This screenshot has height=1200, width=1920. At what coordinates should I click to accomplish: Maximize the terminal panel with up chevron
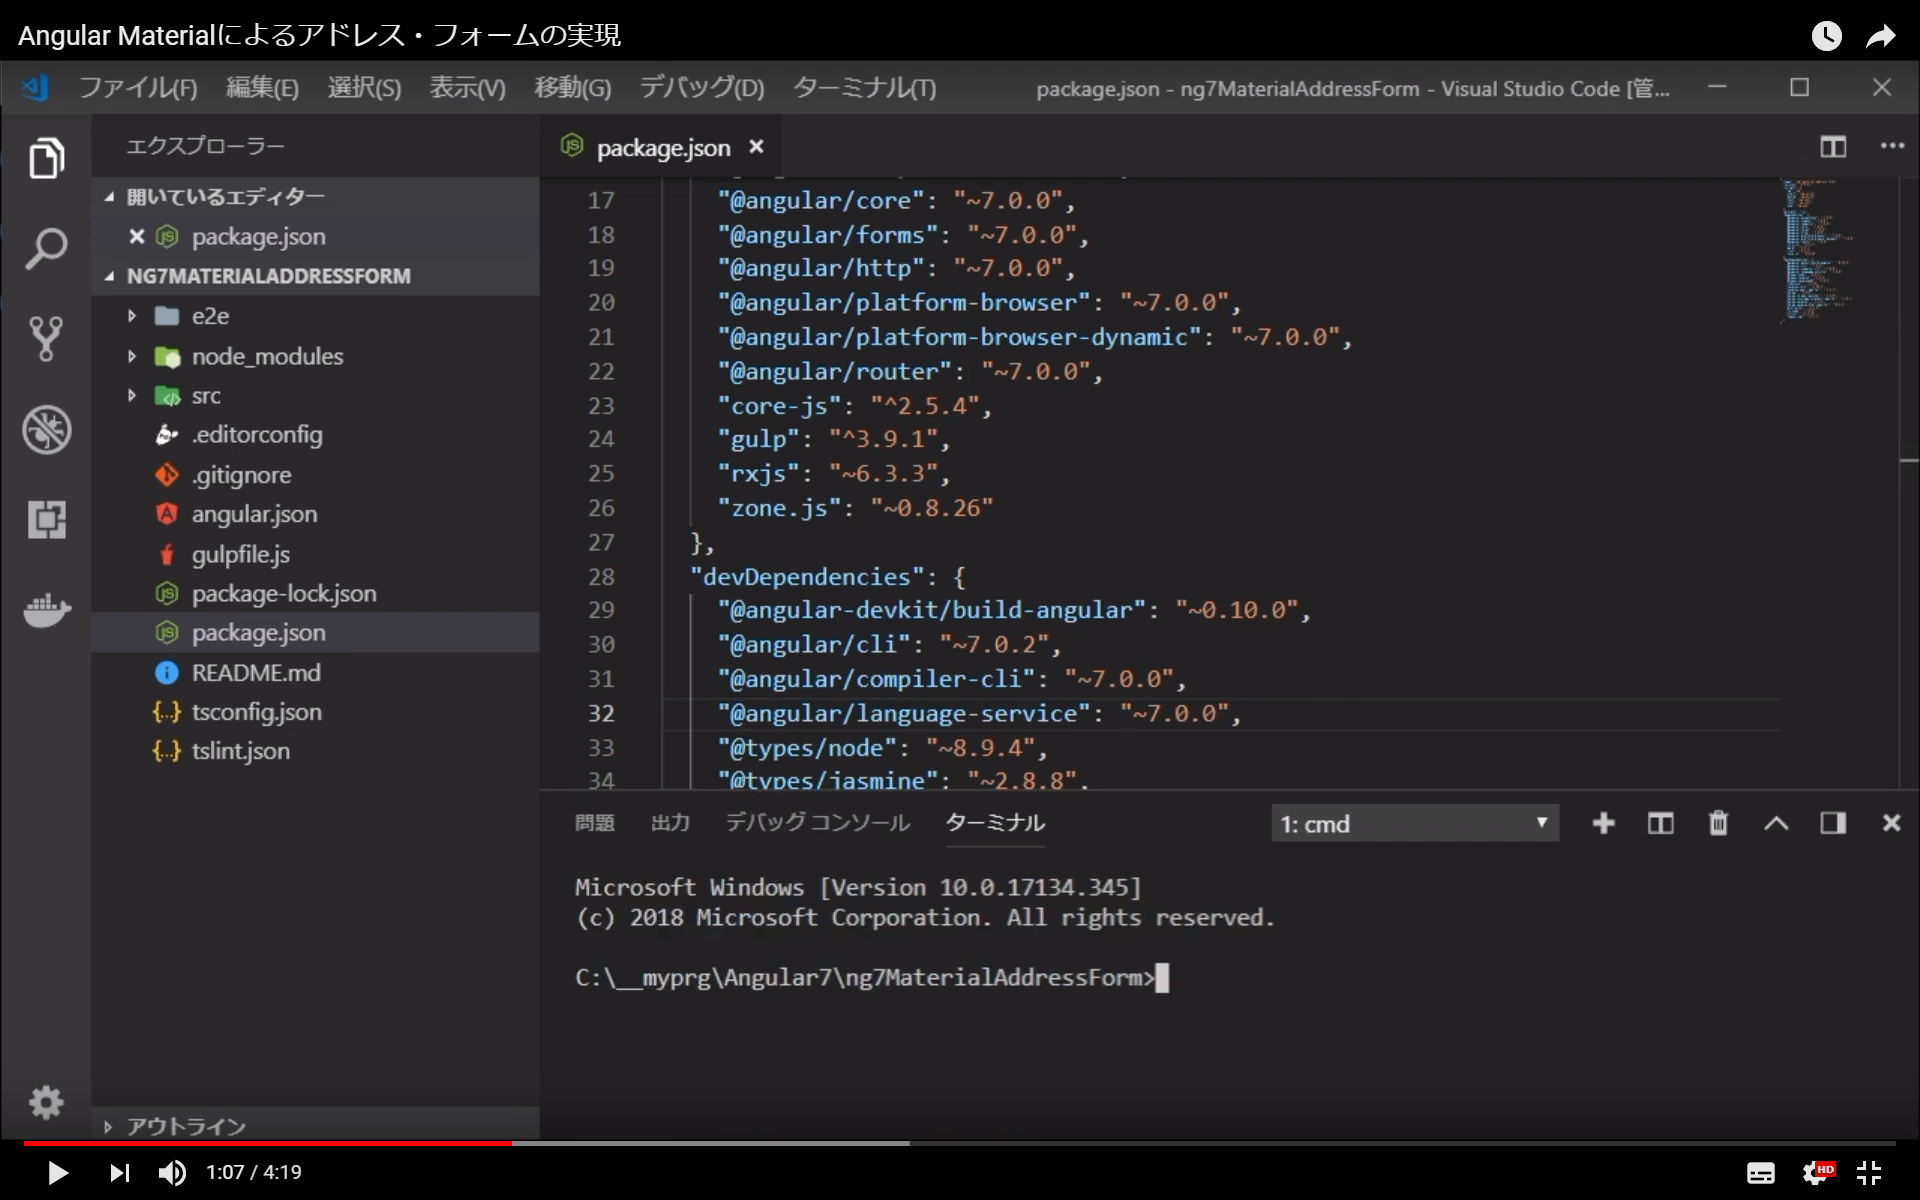pyautogui.click(x=1776, y=823)
